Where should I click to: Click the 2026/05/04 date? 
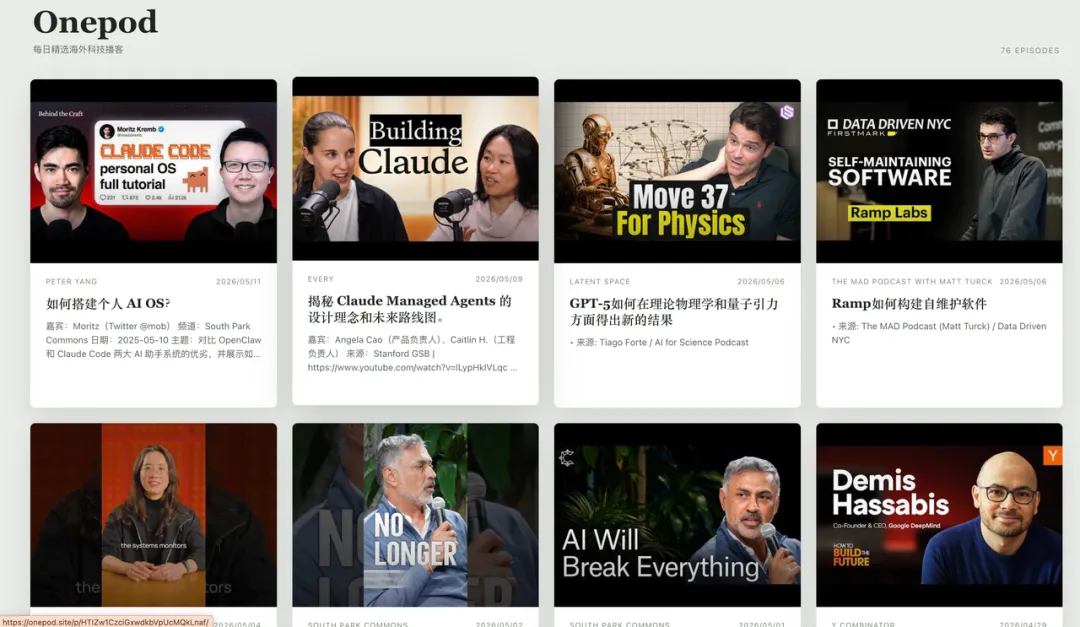point(237,624)
